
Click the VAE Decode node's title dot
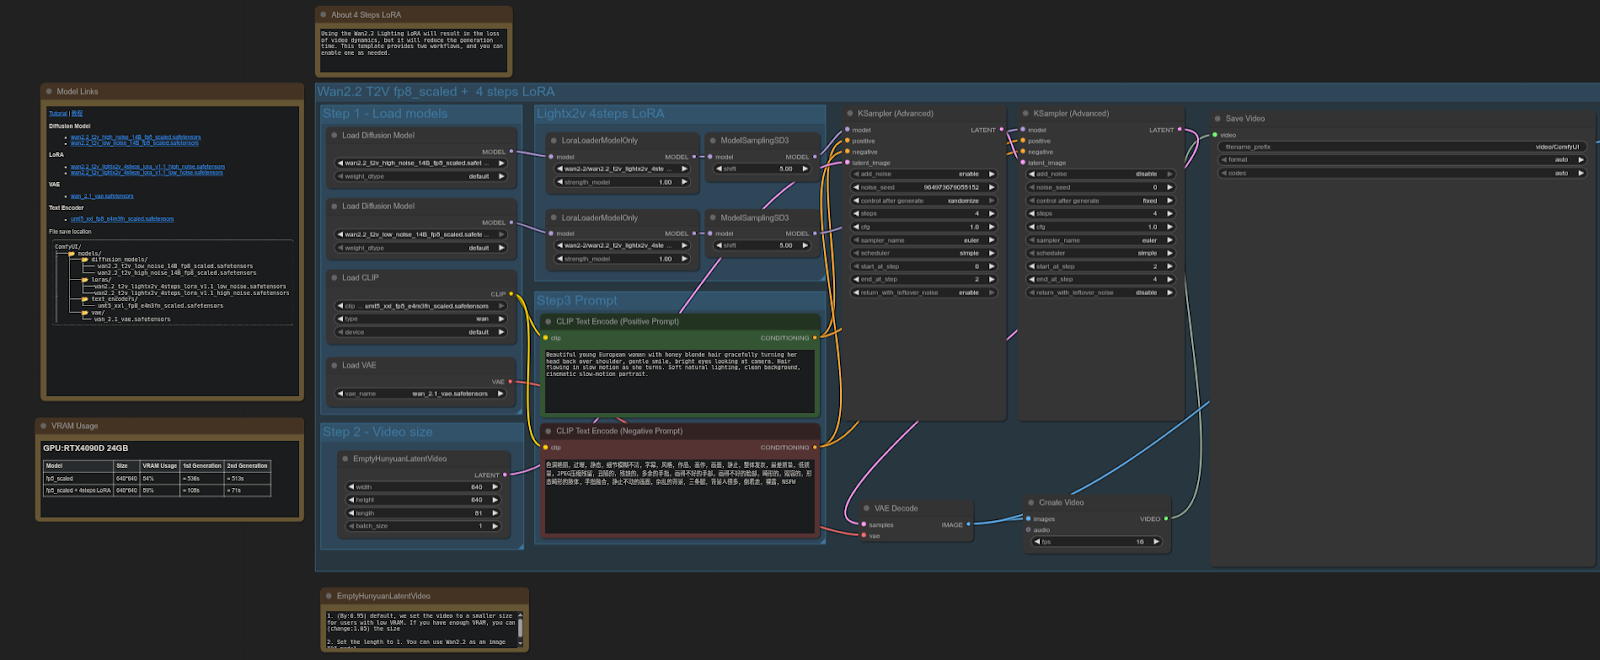pos(866,508)
